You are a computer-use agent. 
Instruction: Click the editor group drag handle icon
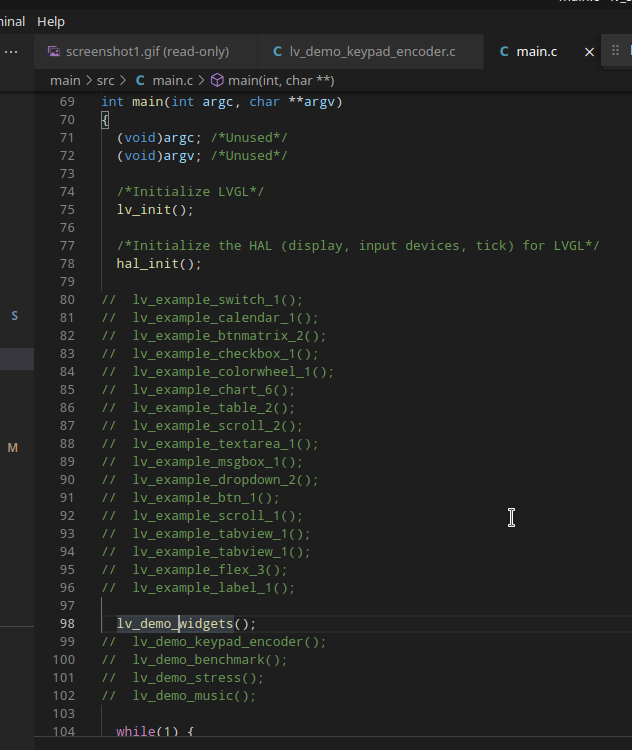(615, 50)
